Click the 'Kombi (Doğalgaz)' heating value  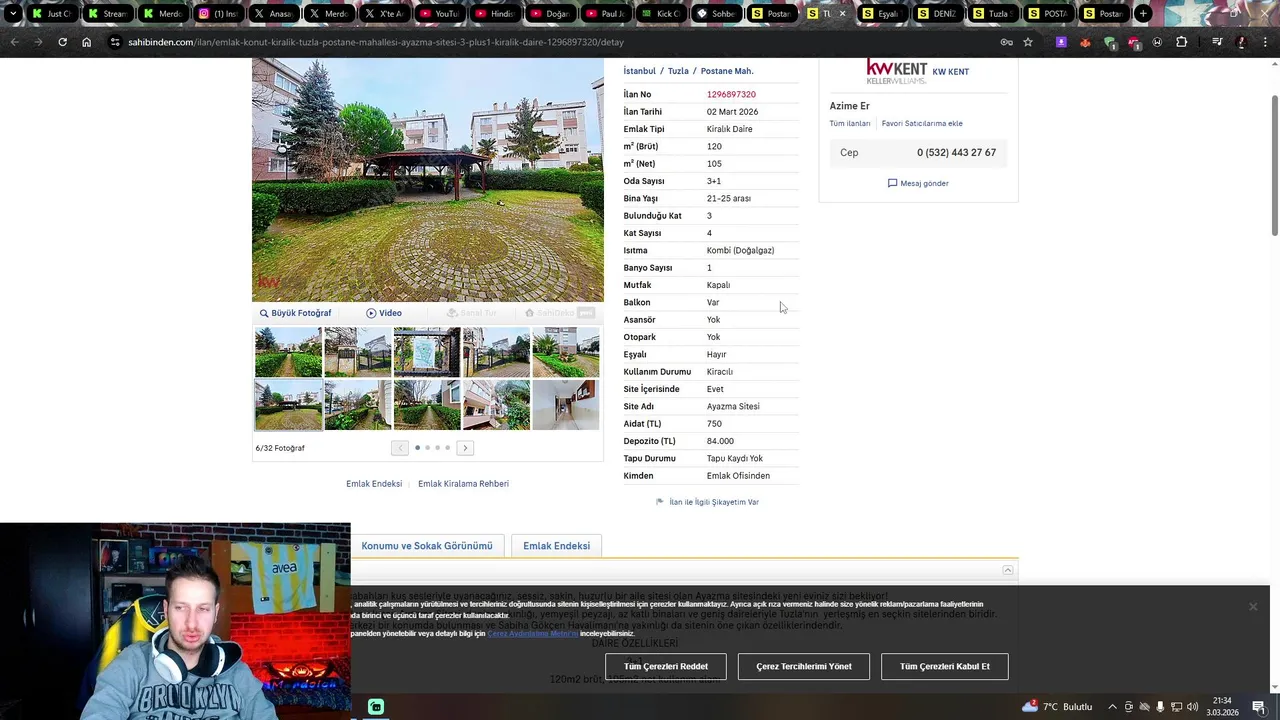(x=740, y=251)
